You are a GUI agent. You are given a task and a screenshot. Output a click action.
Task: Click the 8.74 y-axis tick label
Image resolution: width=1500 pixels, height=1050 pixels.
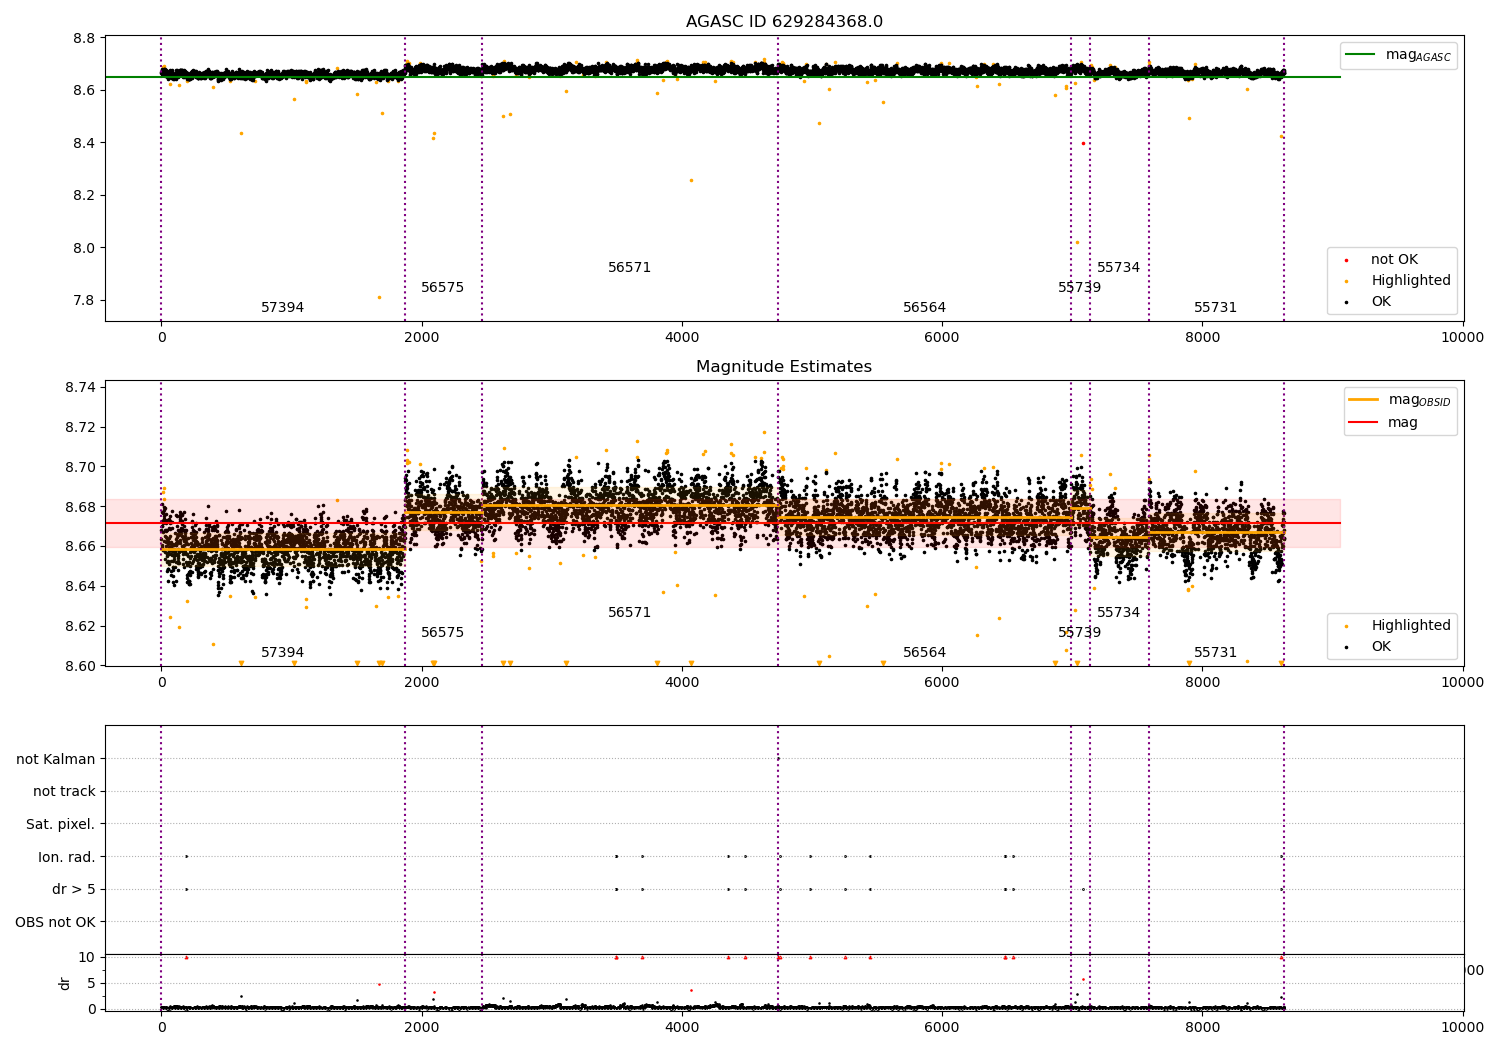81,388
